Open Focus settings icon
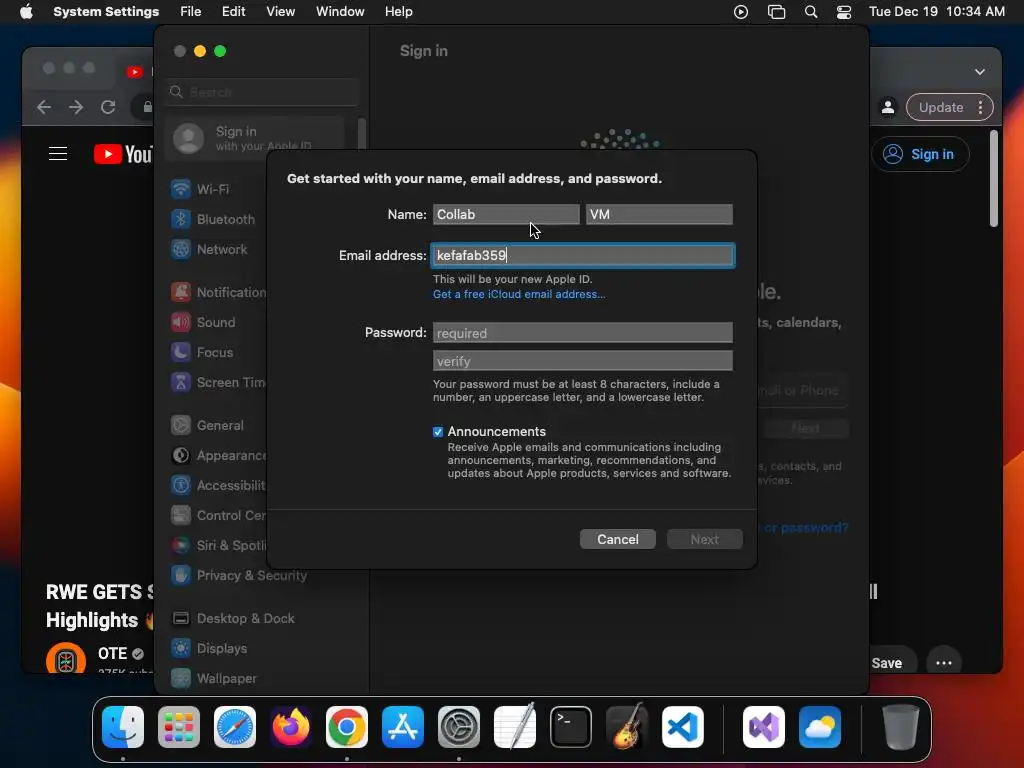 (181, 352)
